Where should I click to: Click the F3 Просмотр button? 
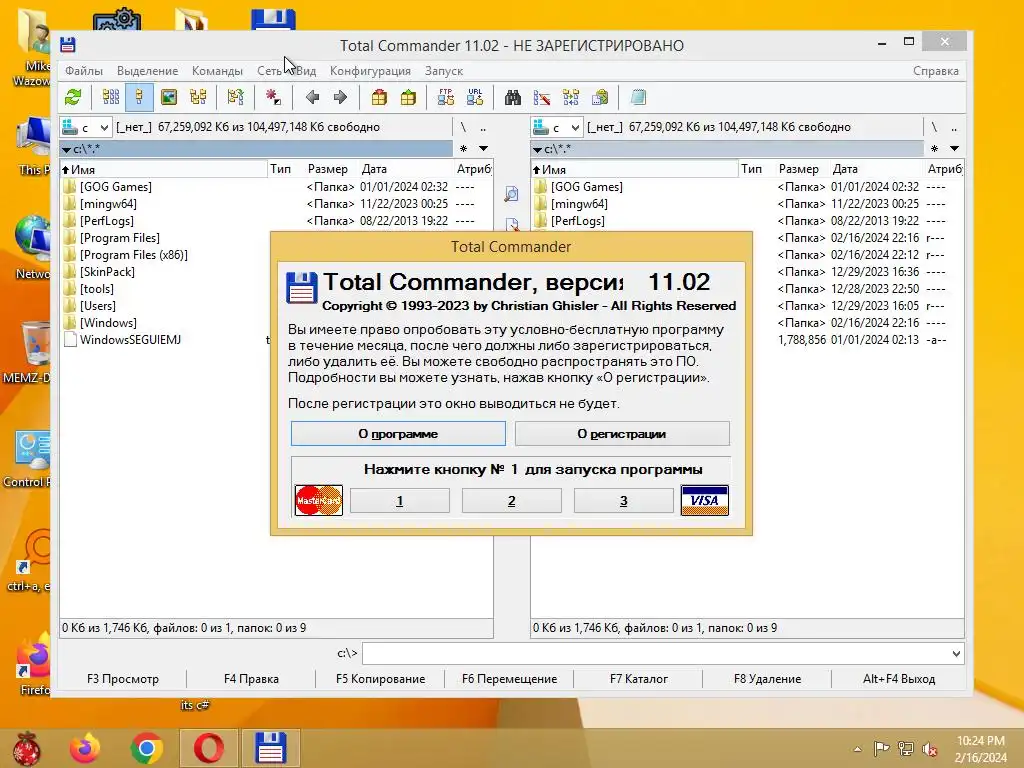click(123, 679)
